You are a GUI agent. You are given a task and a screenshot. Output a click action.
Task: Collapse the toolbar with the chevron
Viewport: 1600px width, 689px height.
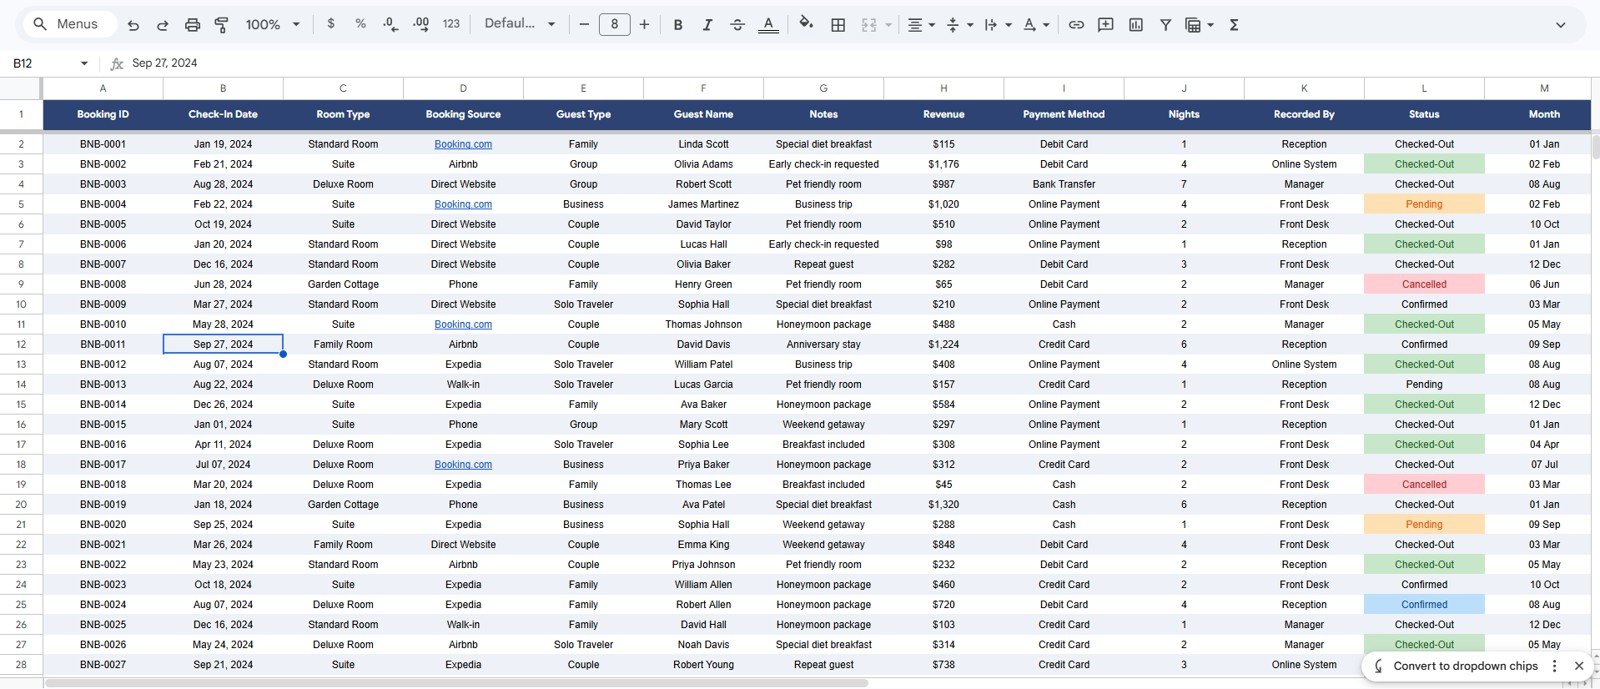(x=1560, y=25)
